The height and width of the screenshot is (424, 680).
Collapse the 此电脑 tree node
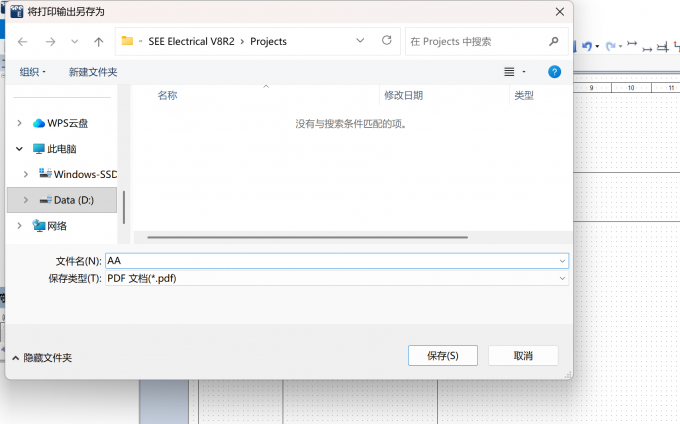[x=19, y=149]
